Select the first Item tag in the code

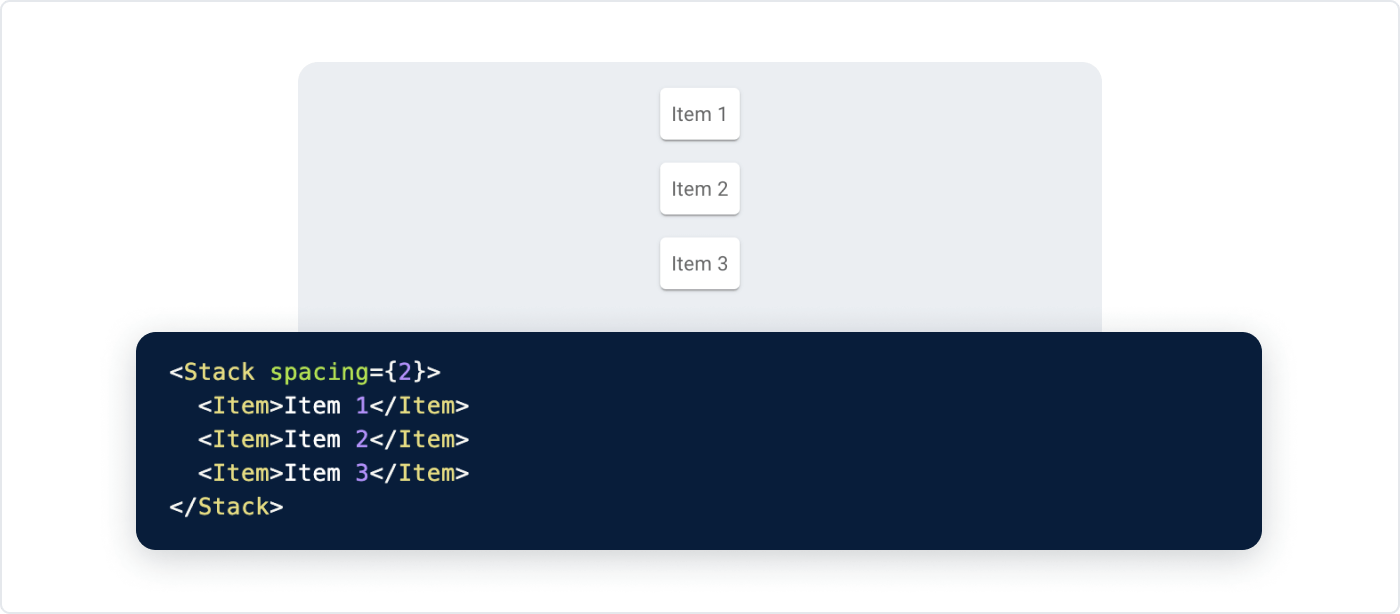click(x=240, y=405)
